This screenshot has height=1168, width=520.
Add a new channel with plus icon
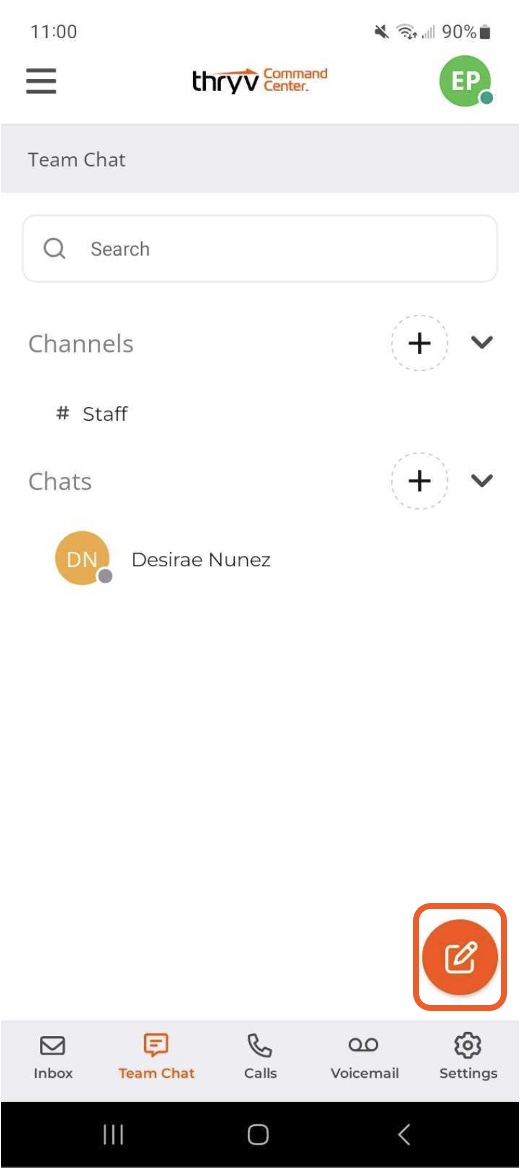pos(419,343)
